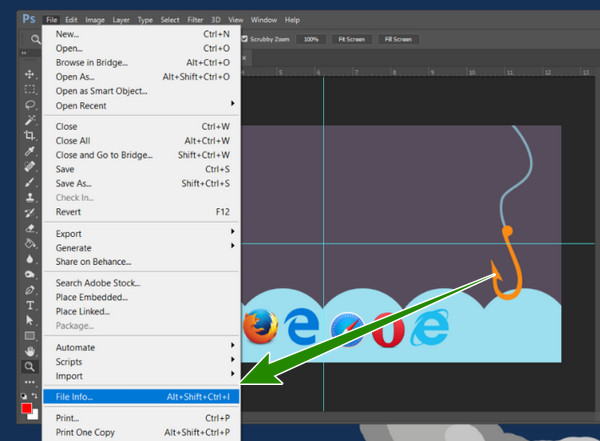This screenshot has height=441, width=600.
Task: Select the Type tool
Action: 30,305
